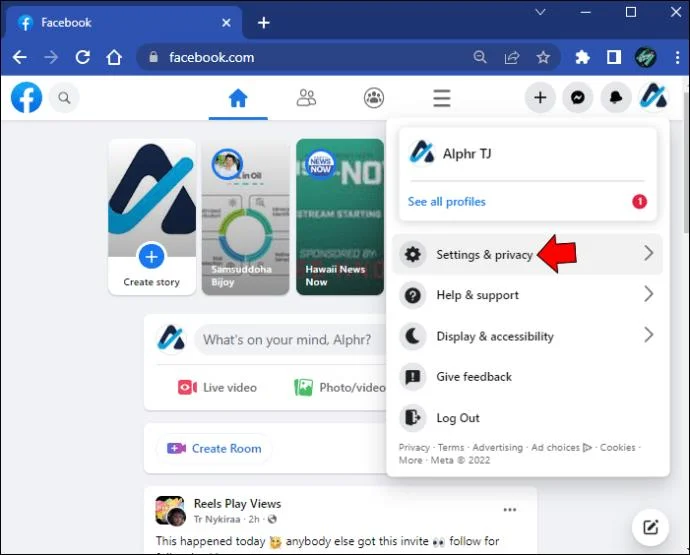This screenshot has width=690, height=555.
Task: Open Hawaii News Now story
Action: (340, 217)
